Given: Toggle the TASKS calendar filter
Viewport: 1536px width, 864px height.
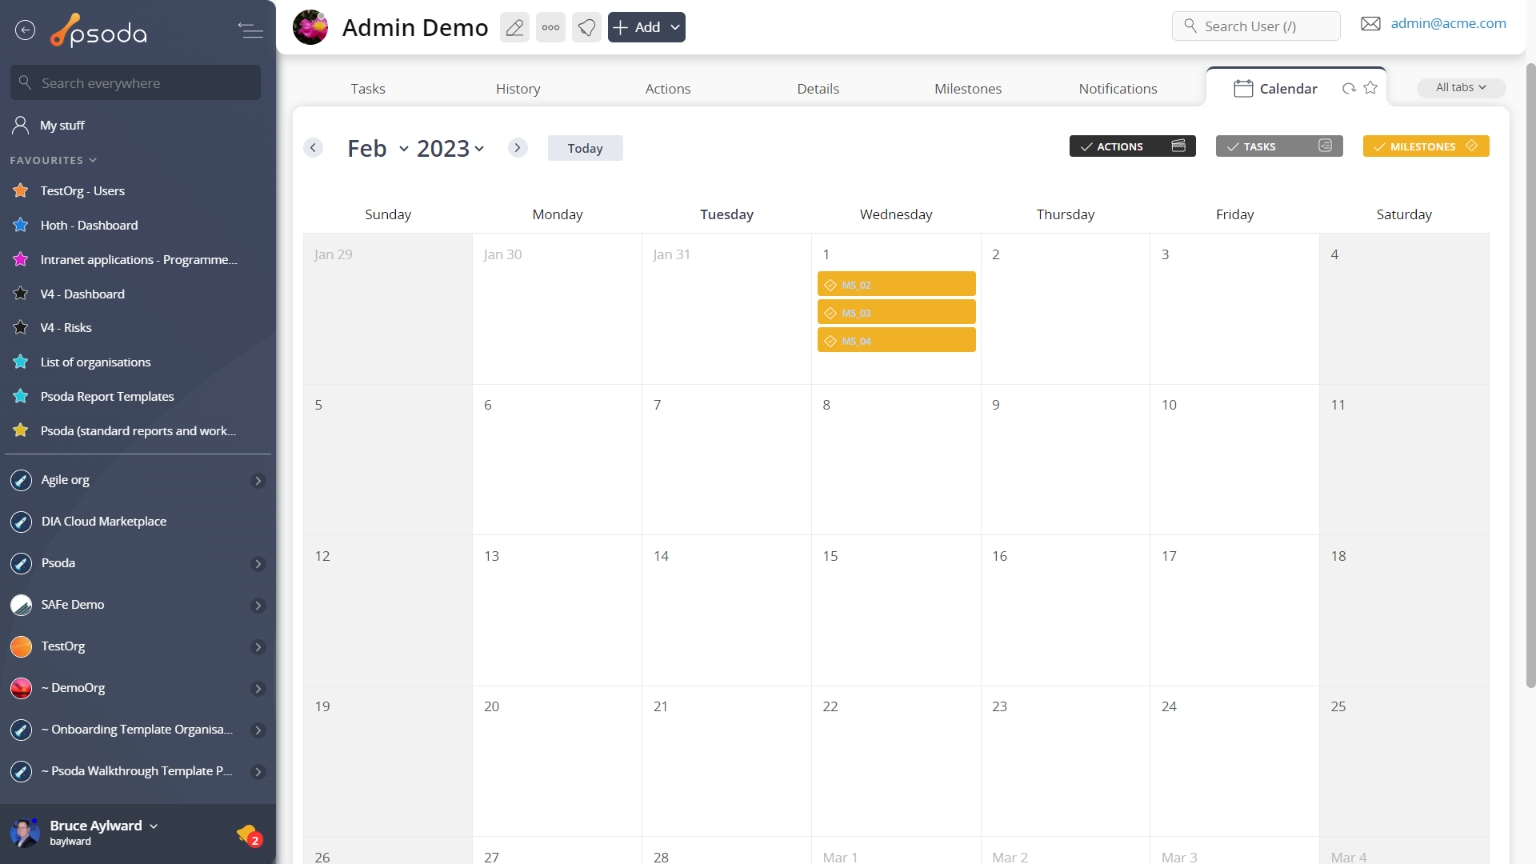Looking at the screenshot, I should 1279,146.
